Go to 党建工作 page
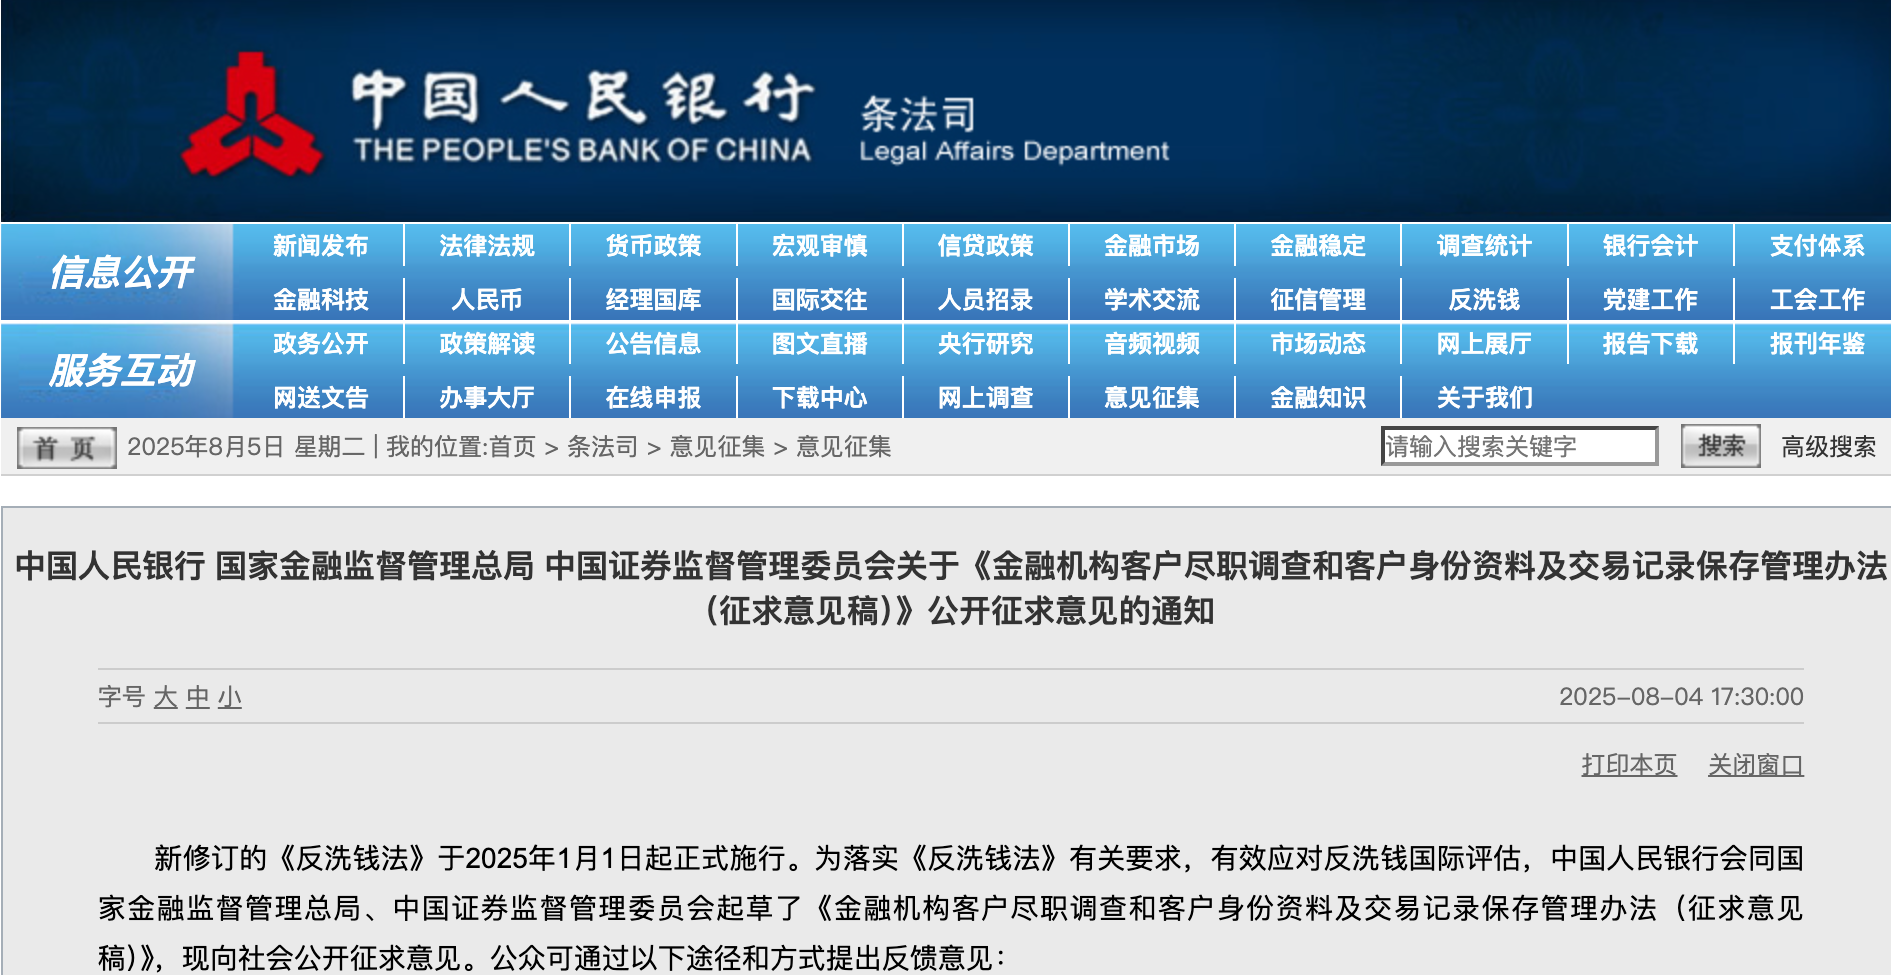Viewport: 1892px width, 976px height. 1651,299
